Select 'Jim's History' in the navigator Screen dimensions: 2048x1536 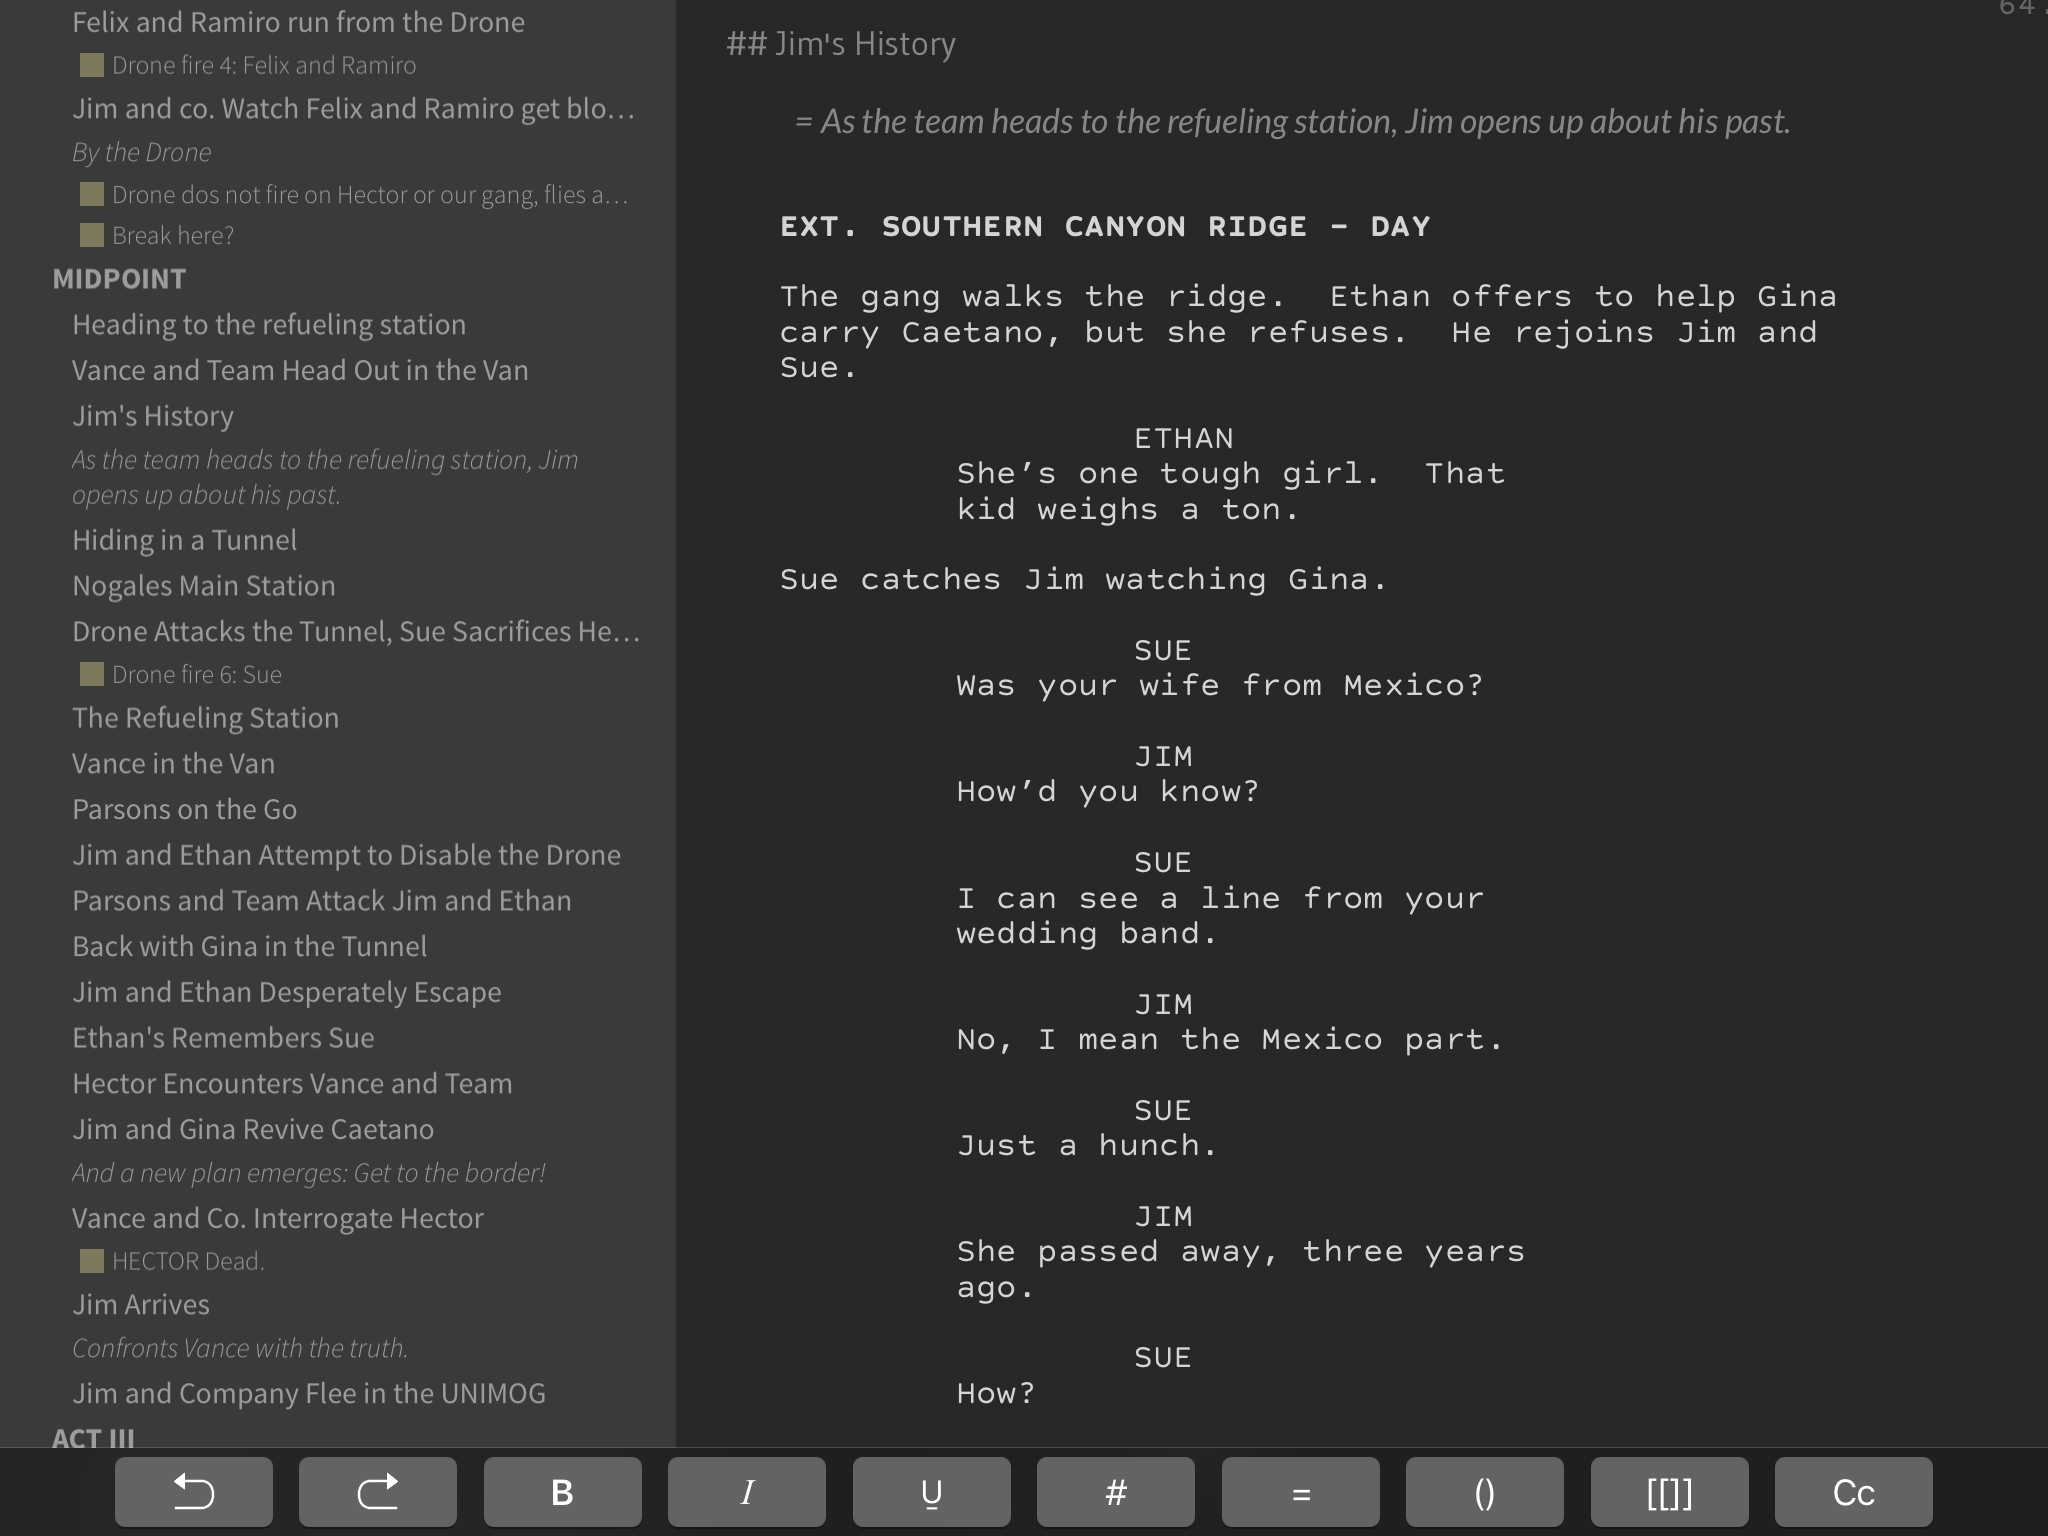[x=152, y=416]
